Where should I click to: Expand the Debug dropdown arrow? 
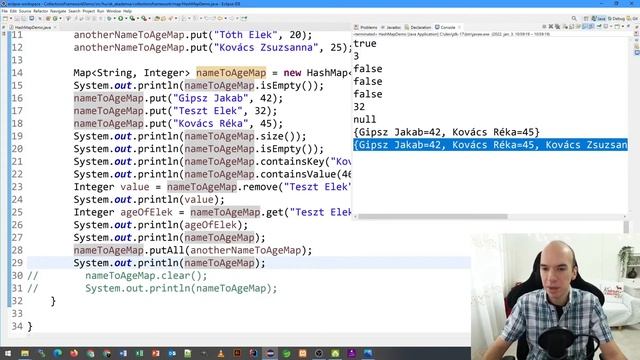114,18
